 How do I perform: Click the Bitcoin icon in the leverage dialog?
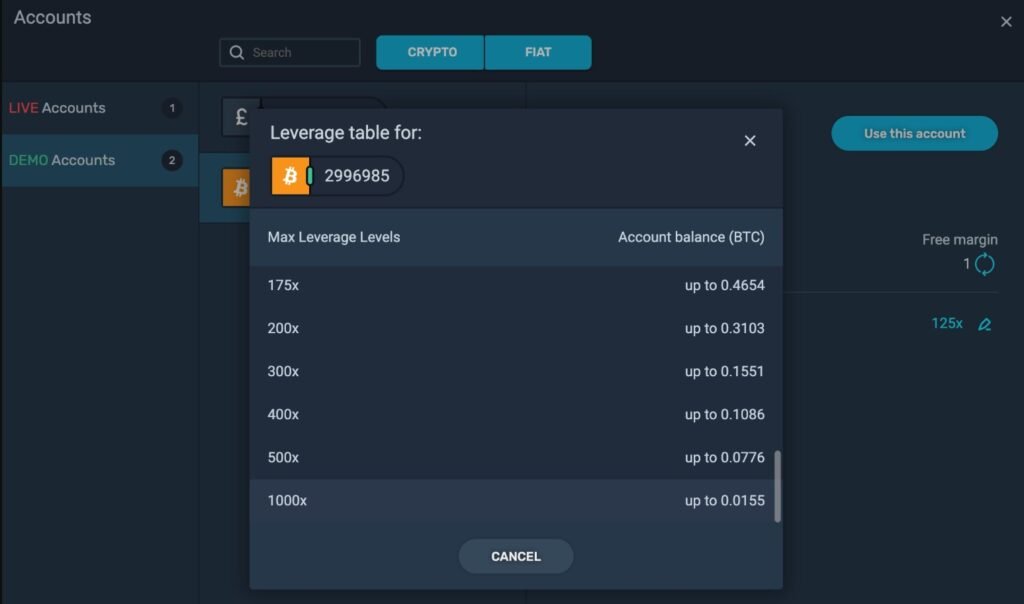point(290,176)
